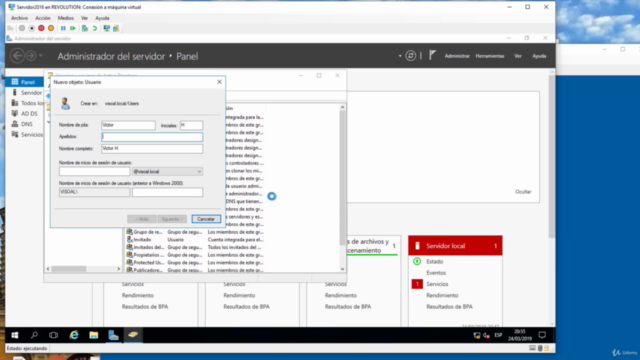Open the notifications flag in Server Manager
This screenshot has height=360, width=640.
[x=432, y=56]
